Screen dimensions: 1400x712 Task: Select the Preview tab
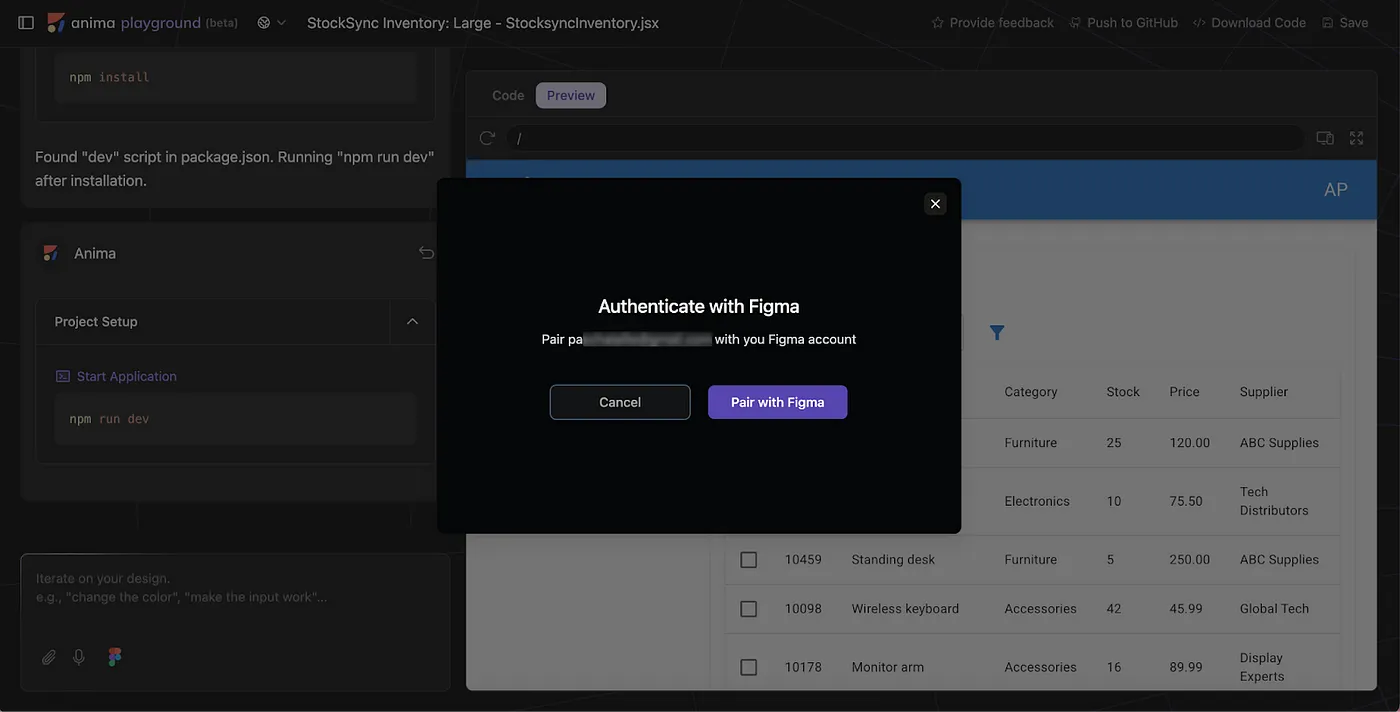pos(570,94)
